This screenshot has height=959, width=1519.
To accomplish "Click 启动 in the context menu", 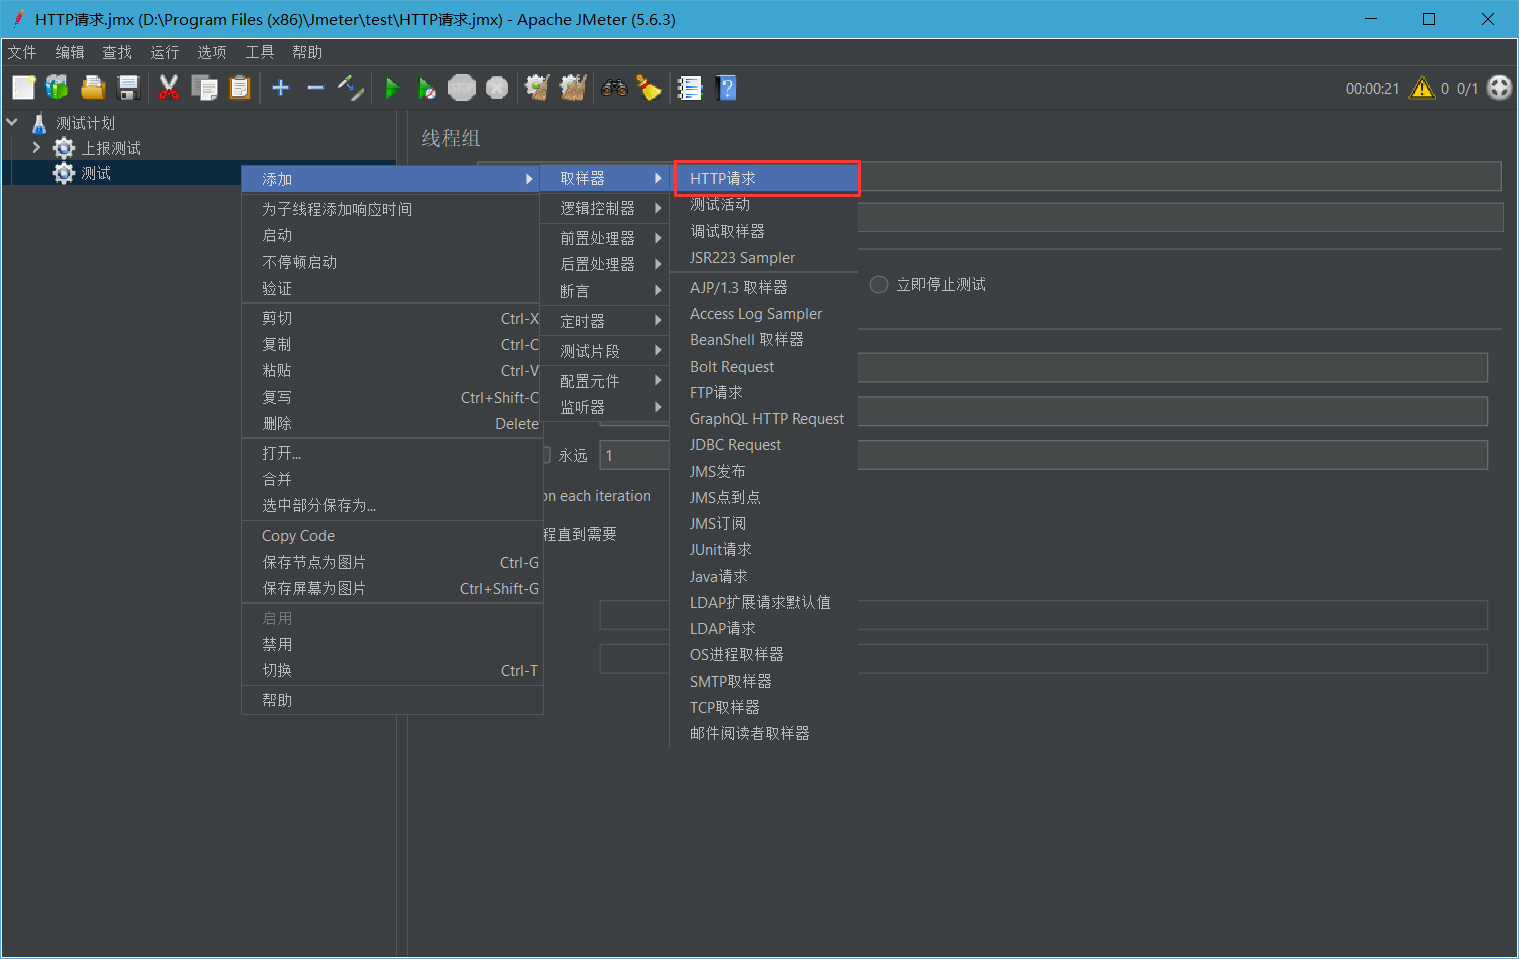I will (392, 235).
